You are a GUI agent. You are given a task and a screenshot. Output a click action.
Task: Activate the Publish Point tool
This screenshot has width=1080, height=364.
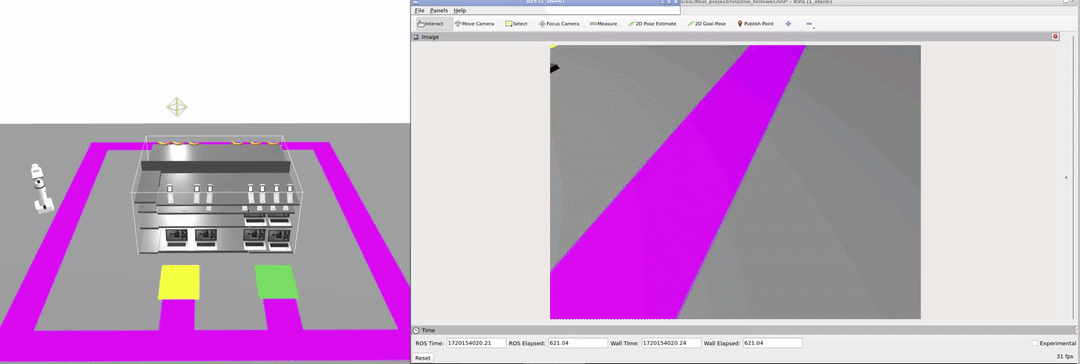tap(755, 23)
